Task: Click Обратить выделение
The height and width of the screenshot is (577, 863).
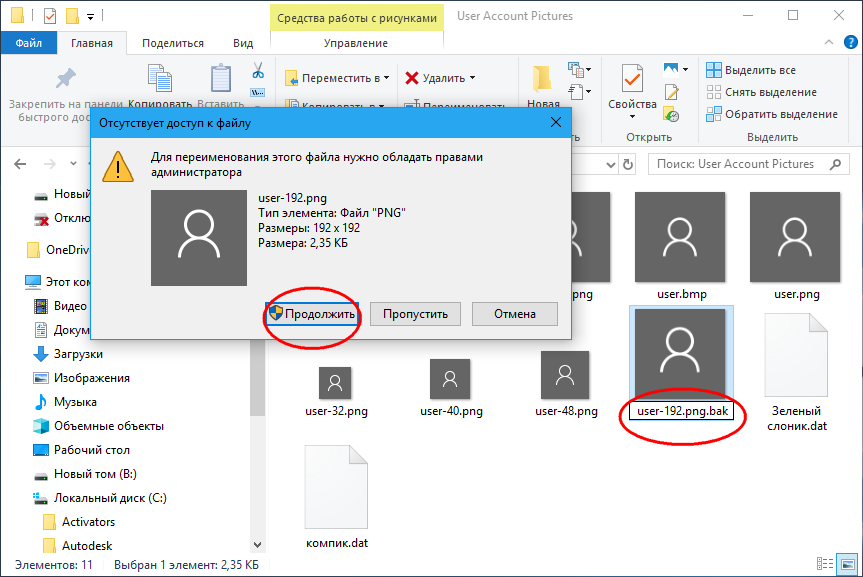Action: [x=772, y=114]
